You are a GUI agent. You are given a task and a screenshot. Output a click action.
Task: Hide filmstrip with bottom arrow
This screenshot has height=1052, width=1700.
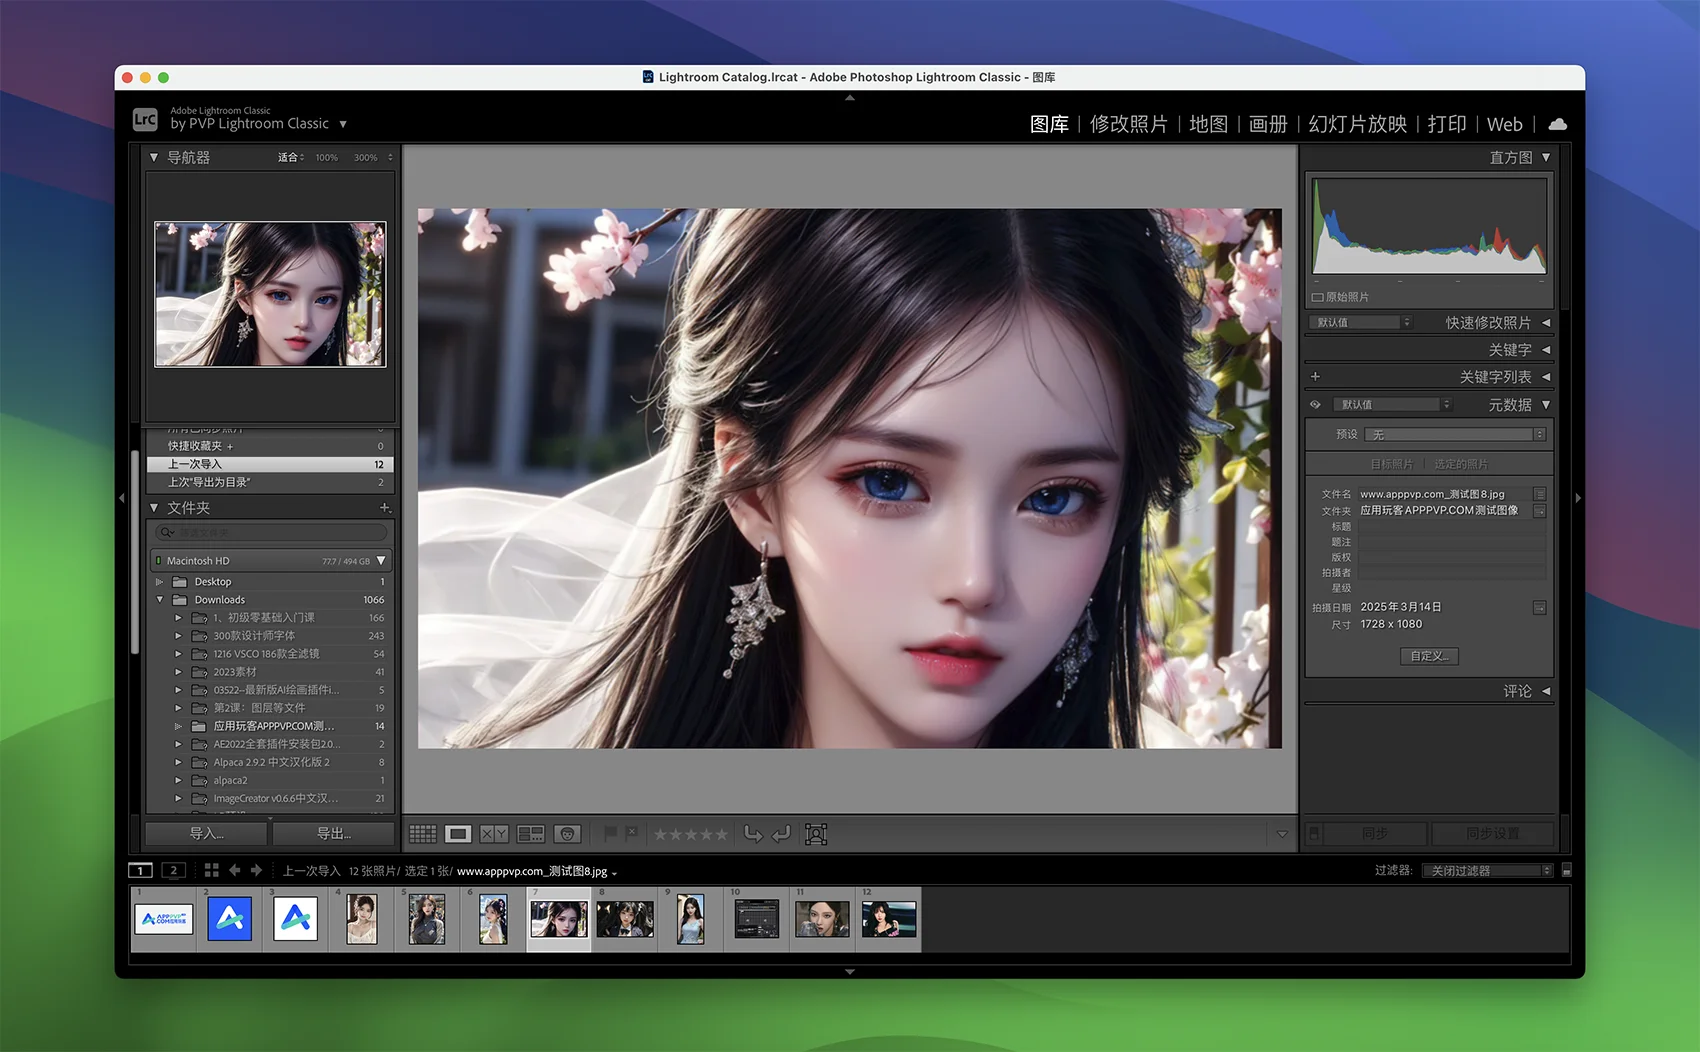tap(850, 971)
